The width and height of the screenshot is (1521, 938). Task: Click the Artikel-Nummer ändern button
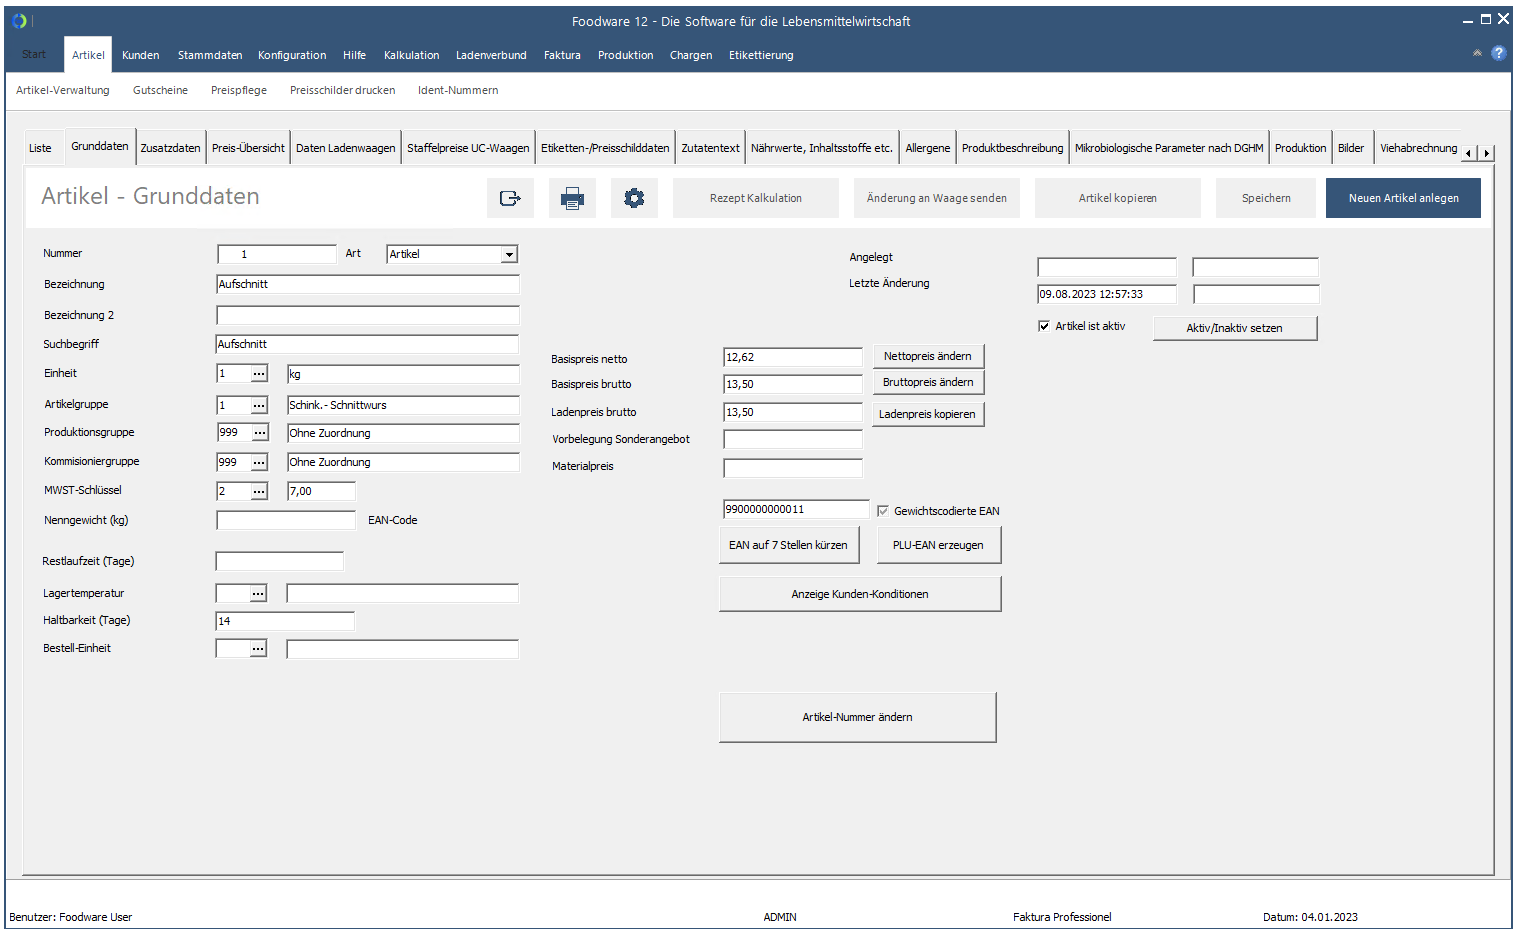tap(858, 717)
